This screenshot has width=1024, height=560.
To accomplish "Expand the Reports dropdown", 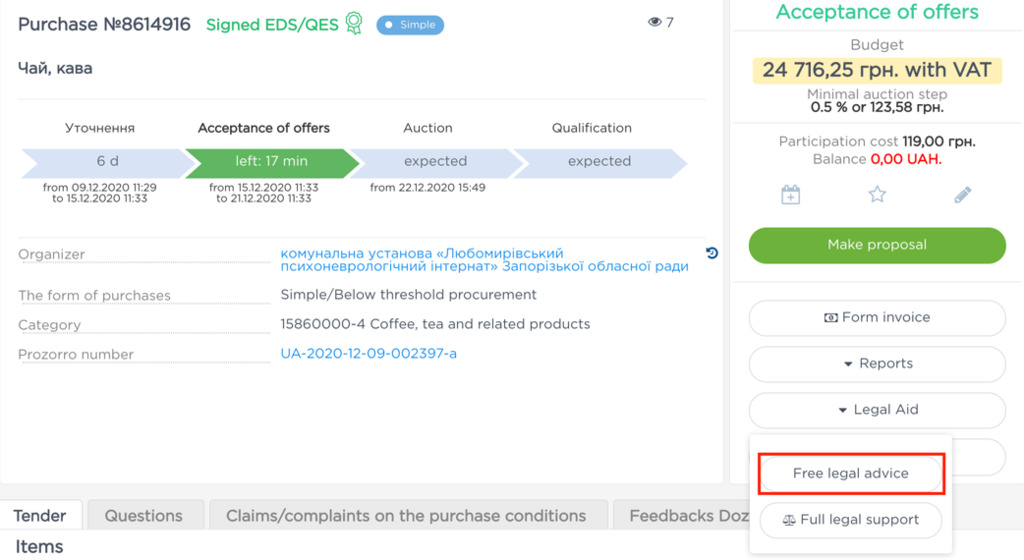I will pos(877,363).
